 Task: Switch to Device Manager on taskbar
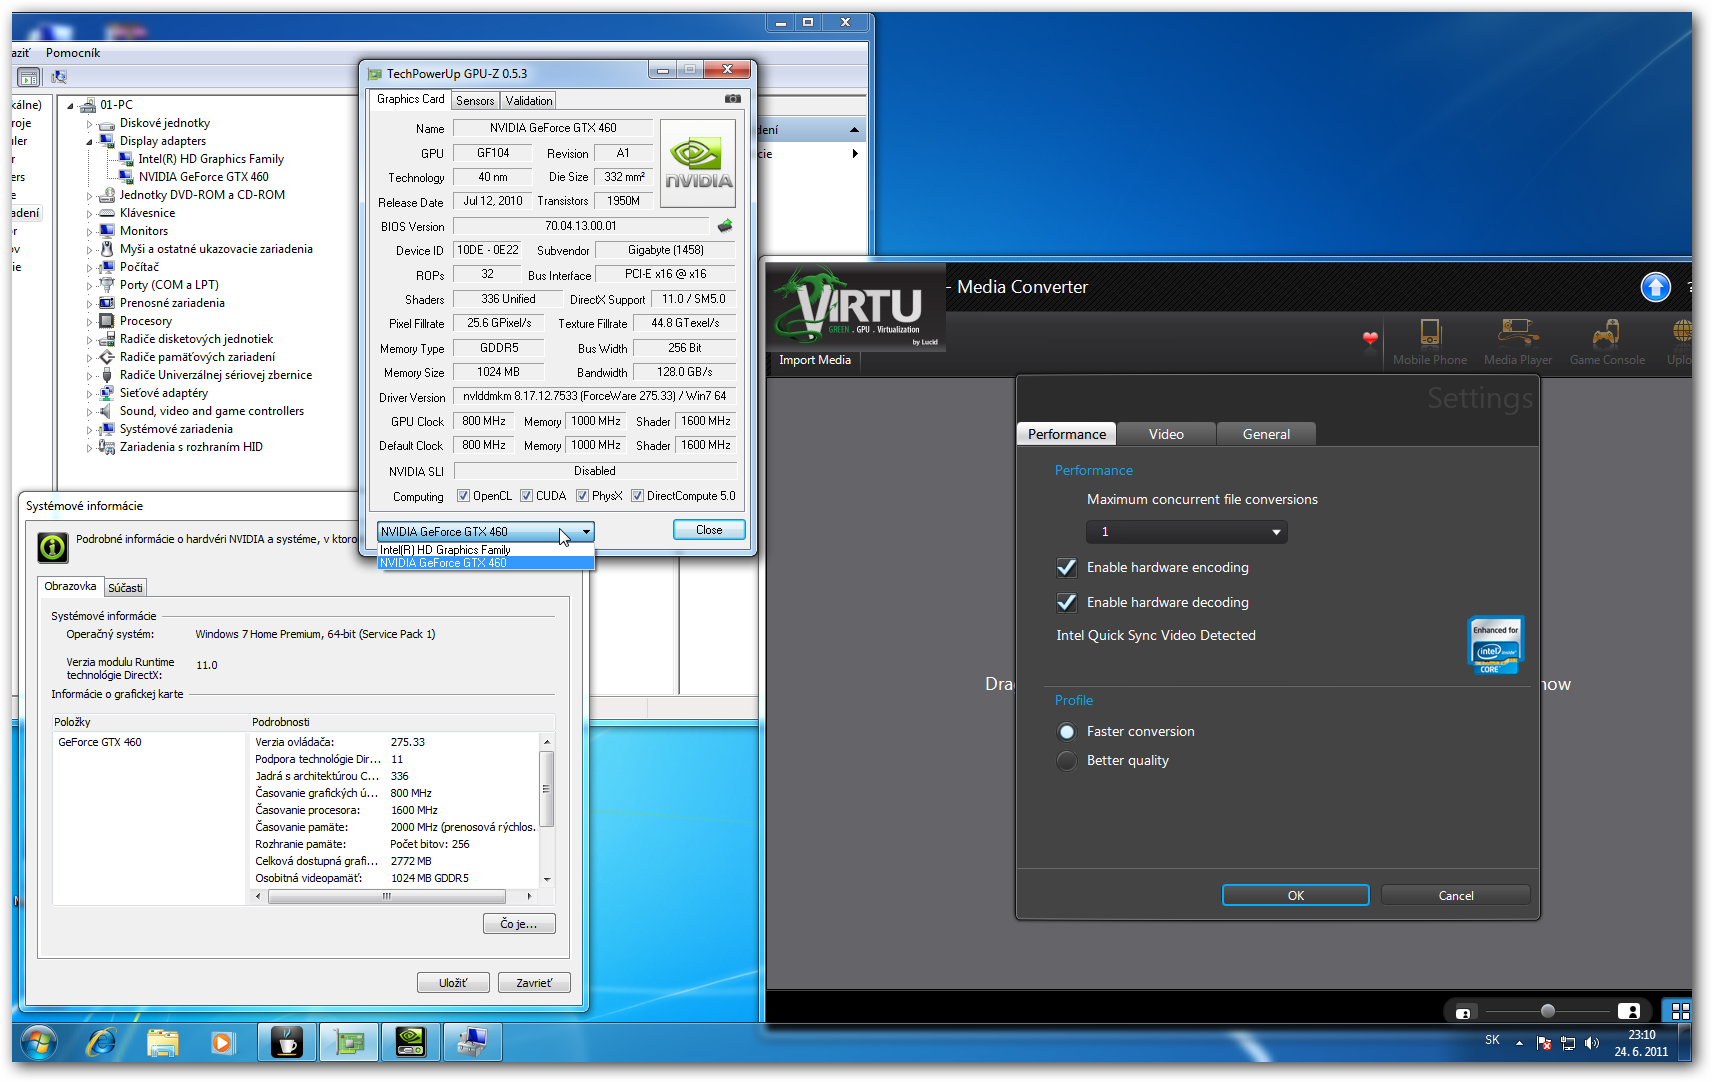pos(473,1042)
